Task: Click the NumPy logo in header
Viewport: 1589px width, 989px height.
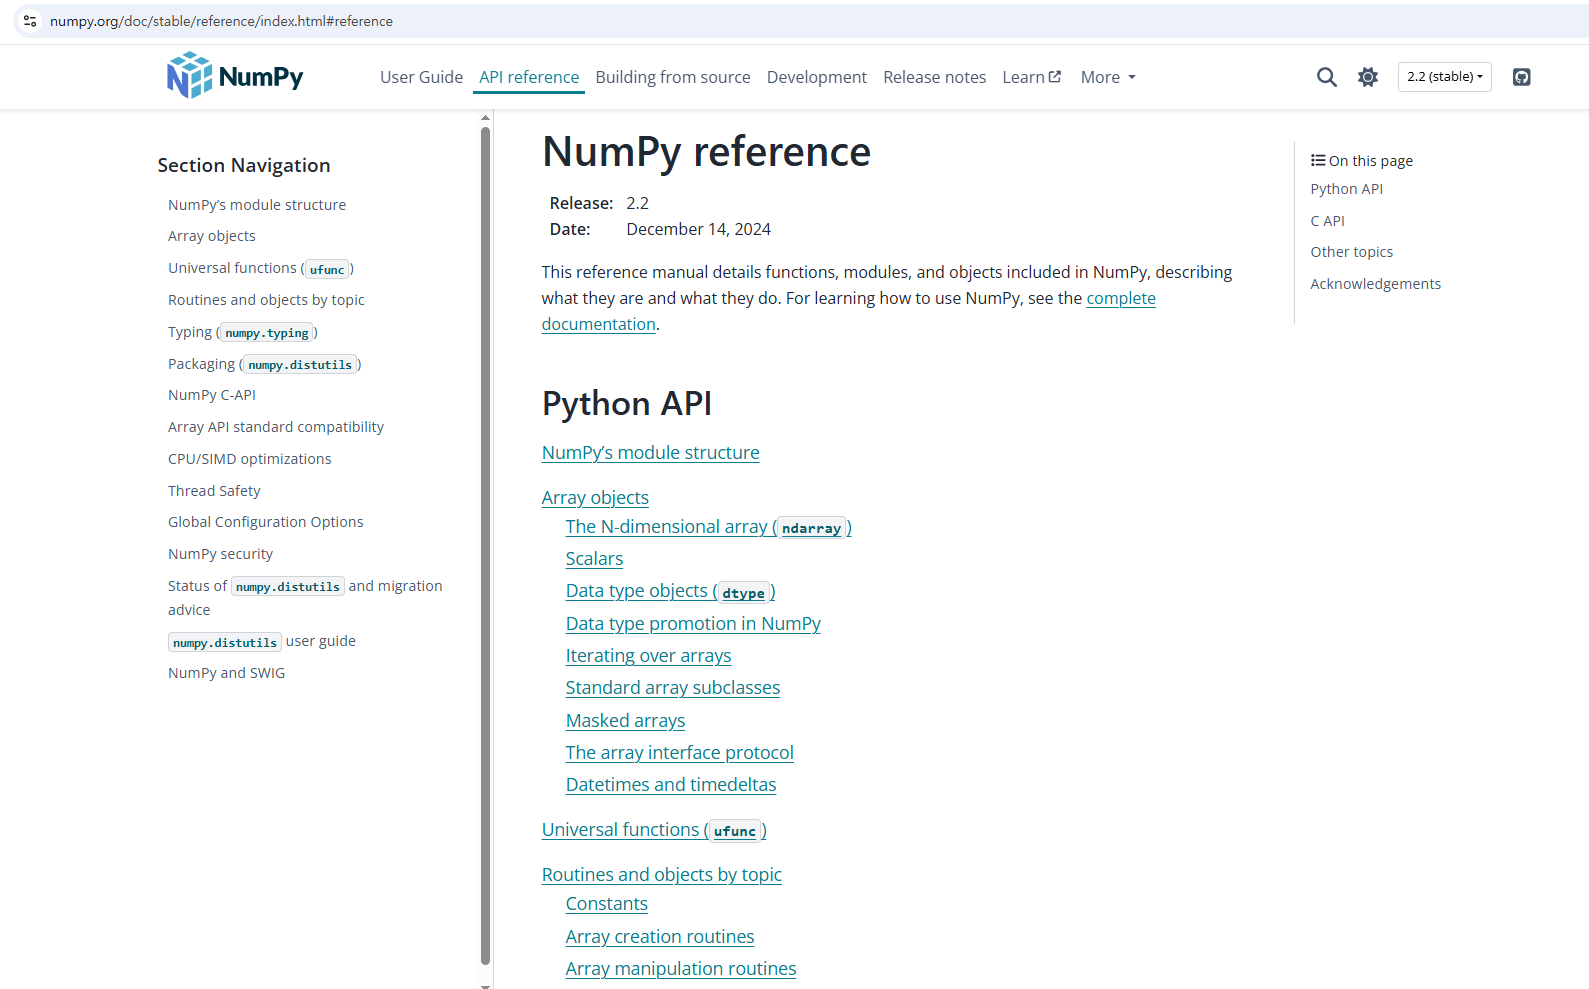Action: click(x=235, y=76)
